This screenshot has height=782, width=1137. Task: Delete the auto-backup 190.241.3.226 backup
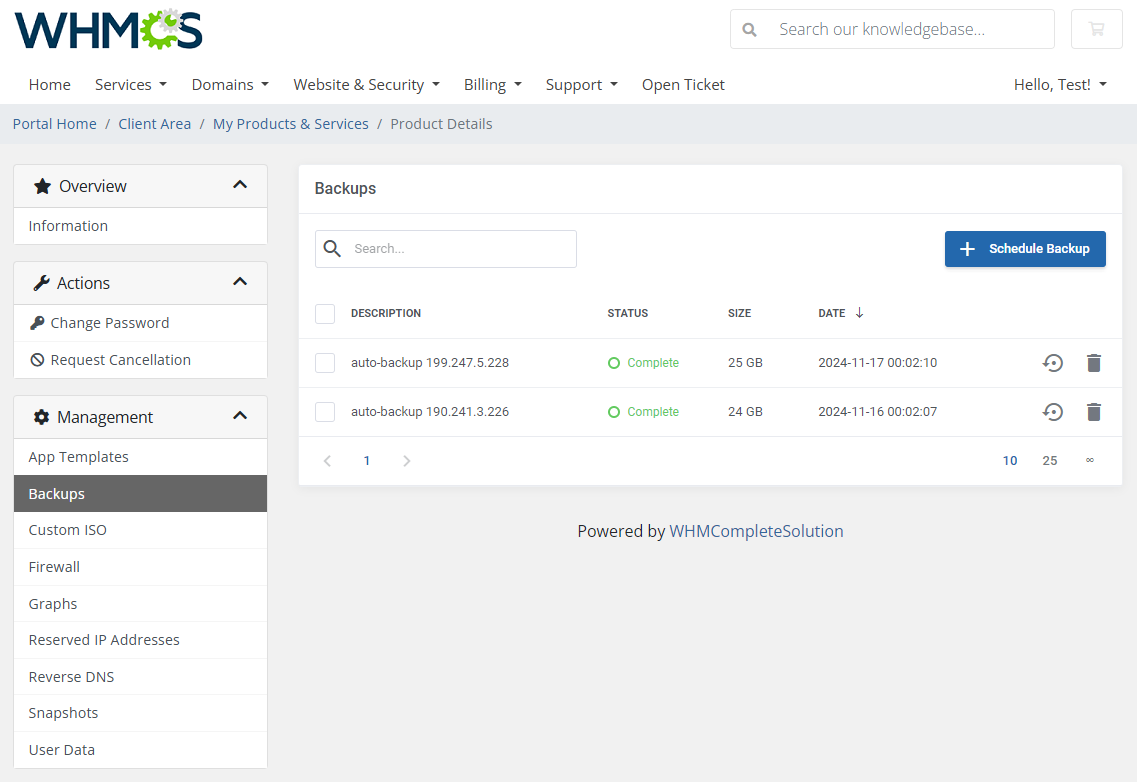coord(1094,412)
